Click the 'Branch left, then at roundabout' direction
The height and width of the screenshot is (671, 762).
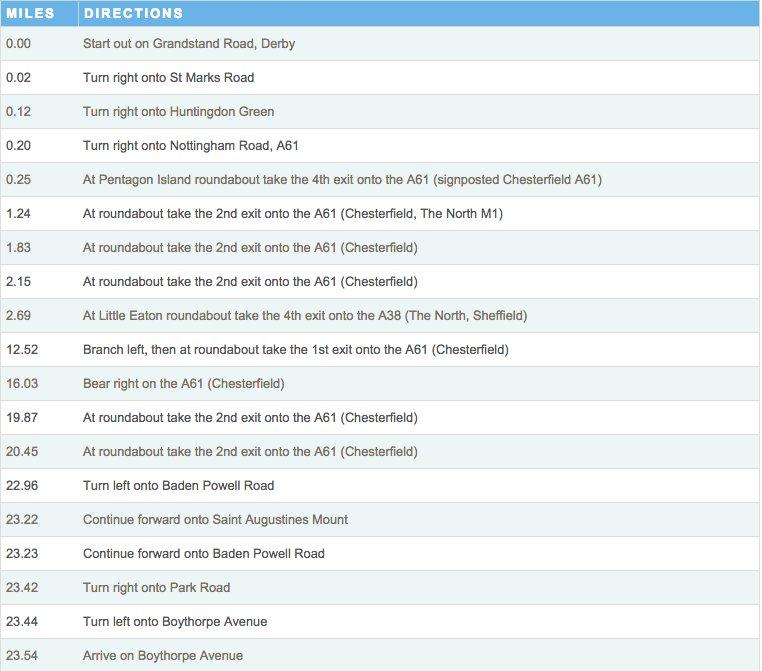295,350
